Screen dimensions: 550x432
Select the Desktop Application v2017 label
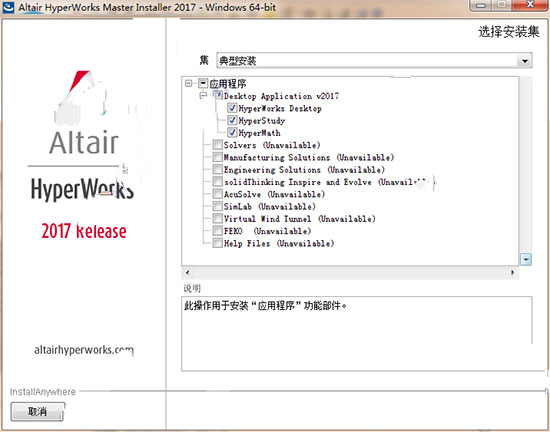(x=281, y=96)
